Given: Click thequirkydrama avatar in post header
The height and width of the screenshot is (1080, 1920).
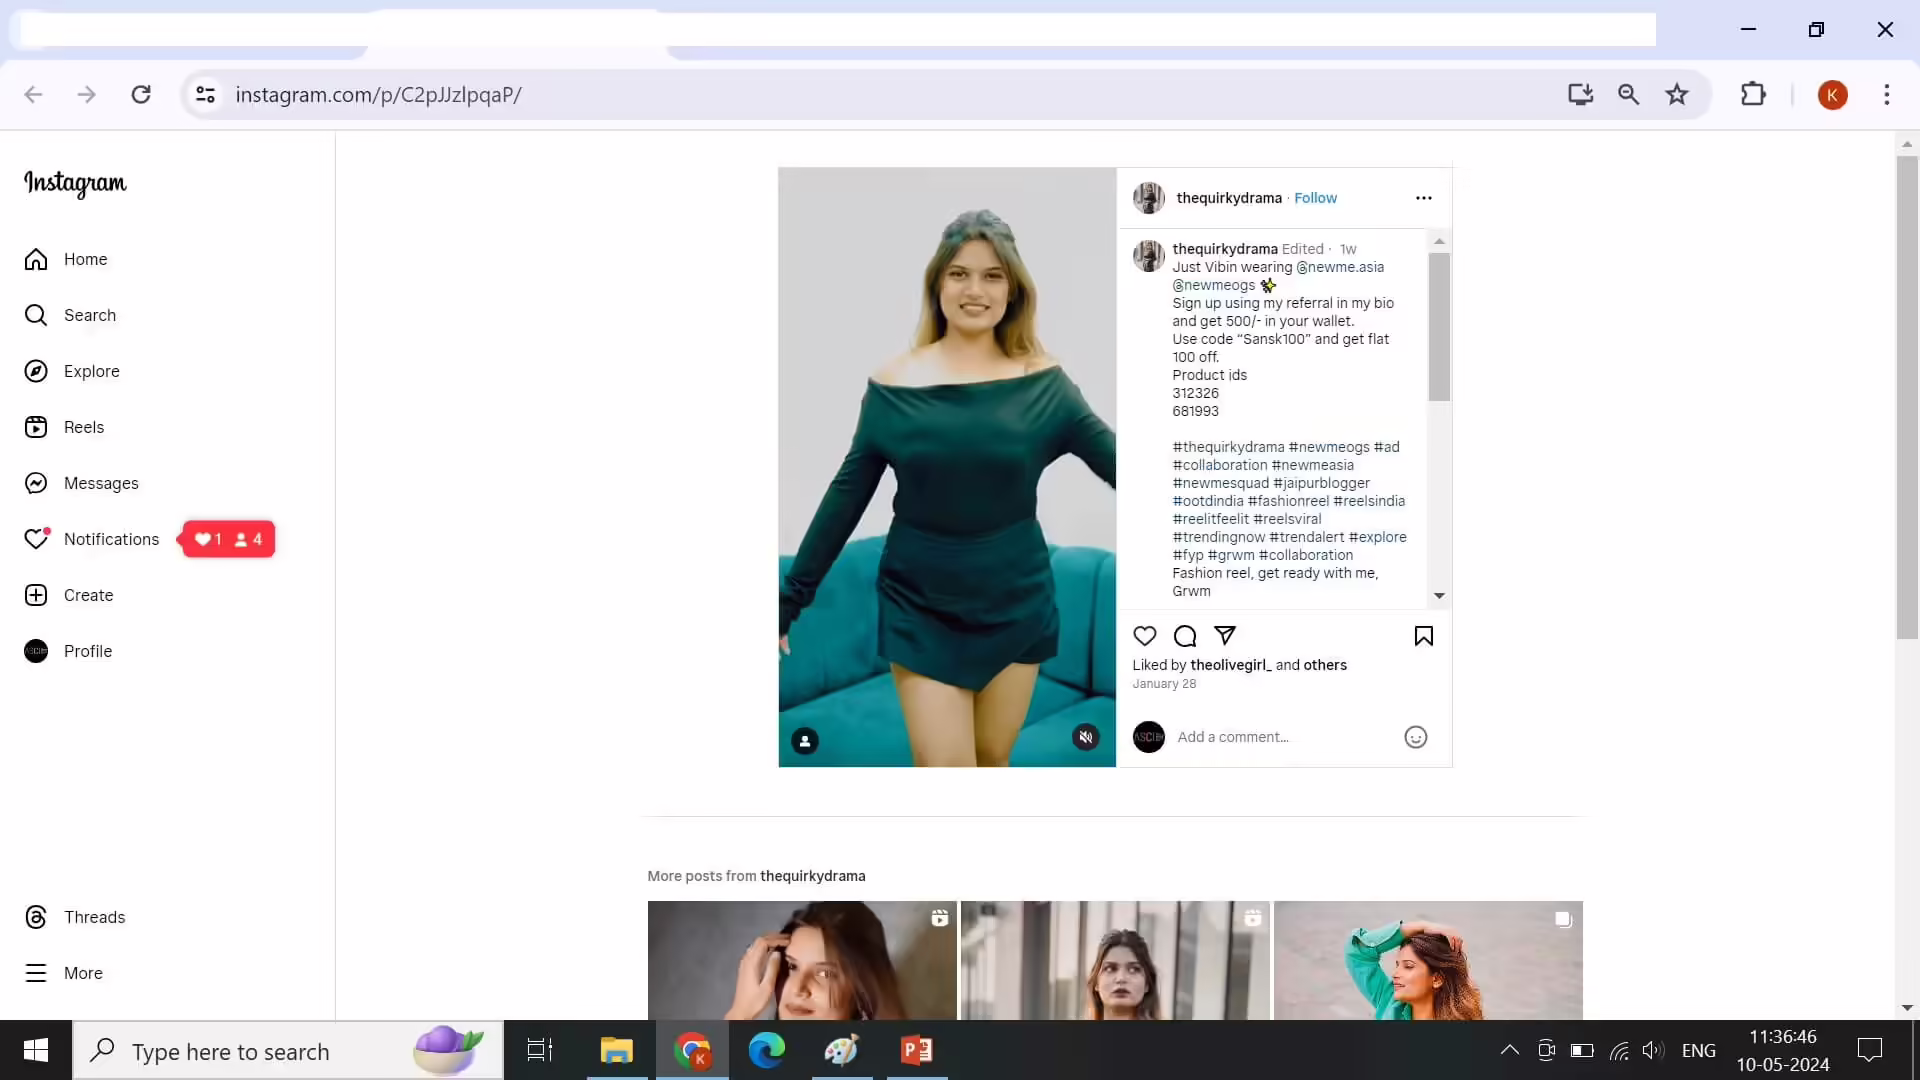Looking at the screenshot, I should point(1149,198).
